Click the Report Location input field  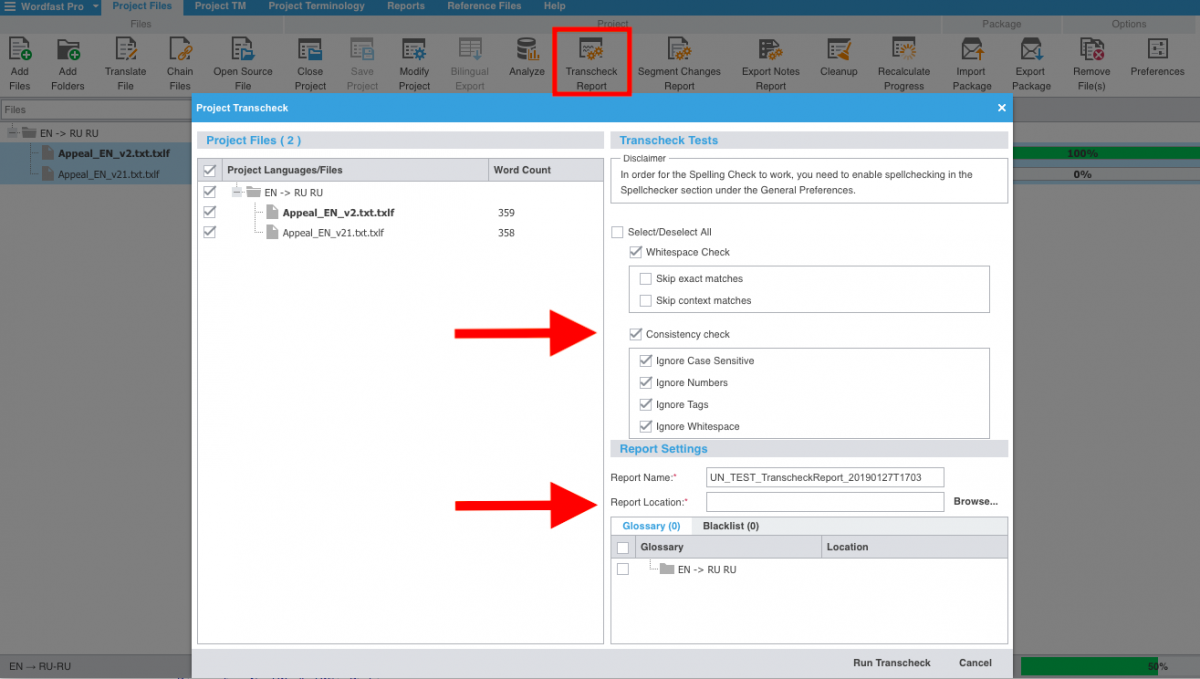824,502
